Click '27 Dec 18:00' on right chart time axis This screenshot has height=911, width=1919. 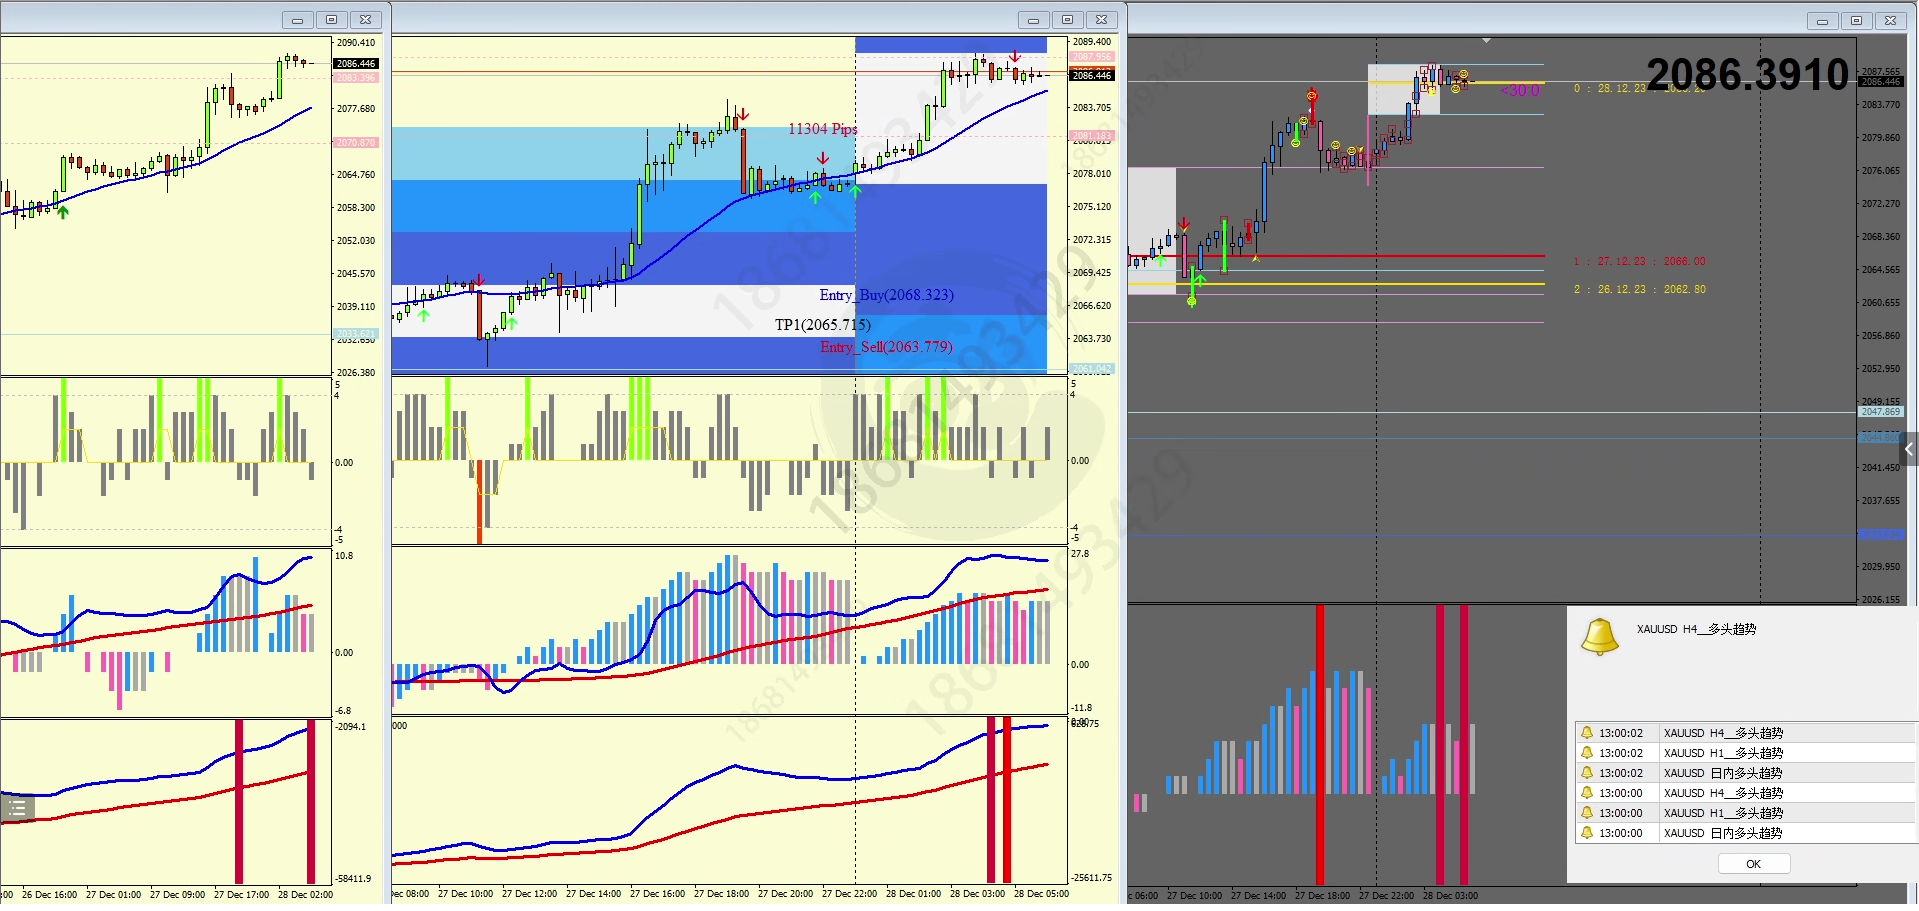[1323, 896]
